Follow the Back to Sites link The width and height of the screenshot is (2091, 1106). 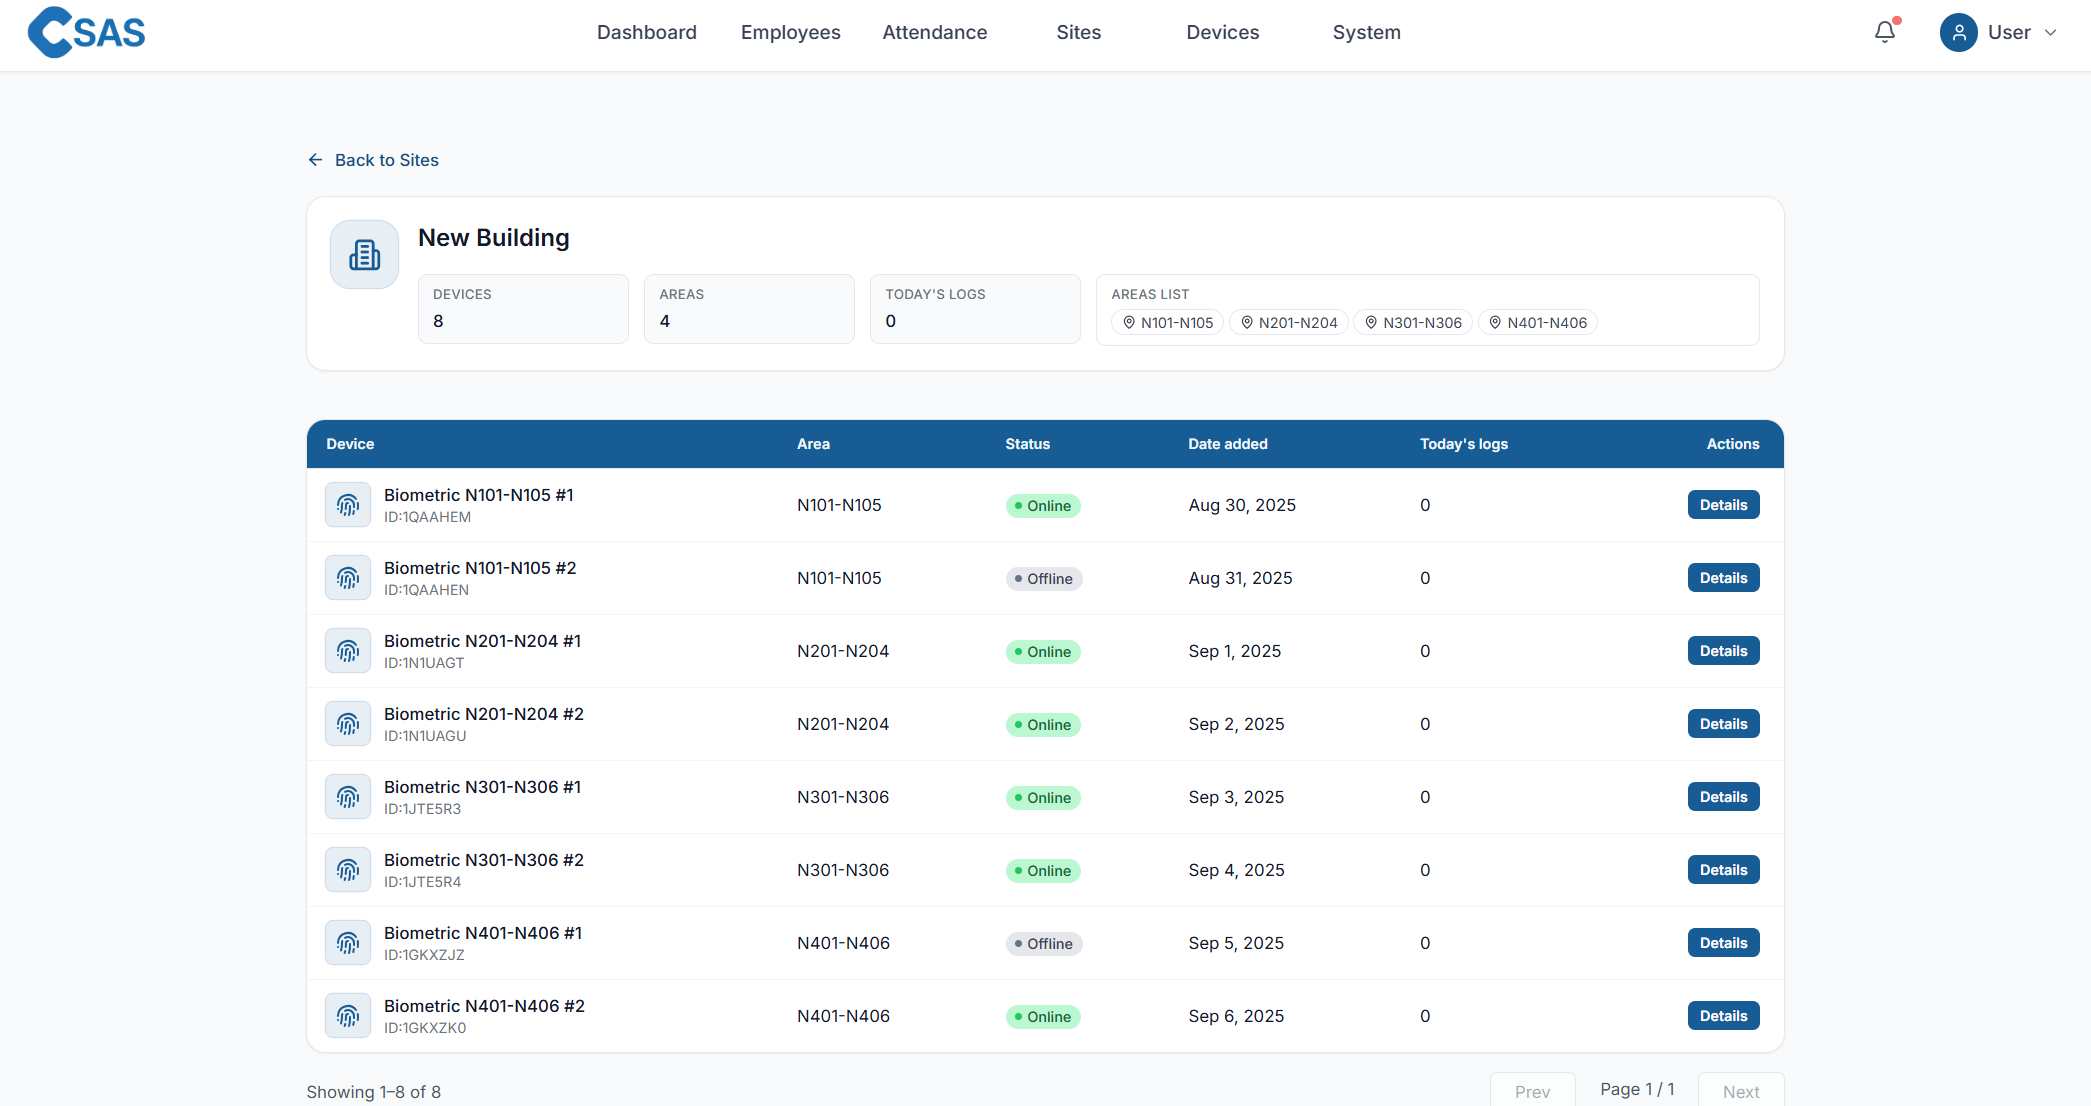[x=386, y=160]
